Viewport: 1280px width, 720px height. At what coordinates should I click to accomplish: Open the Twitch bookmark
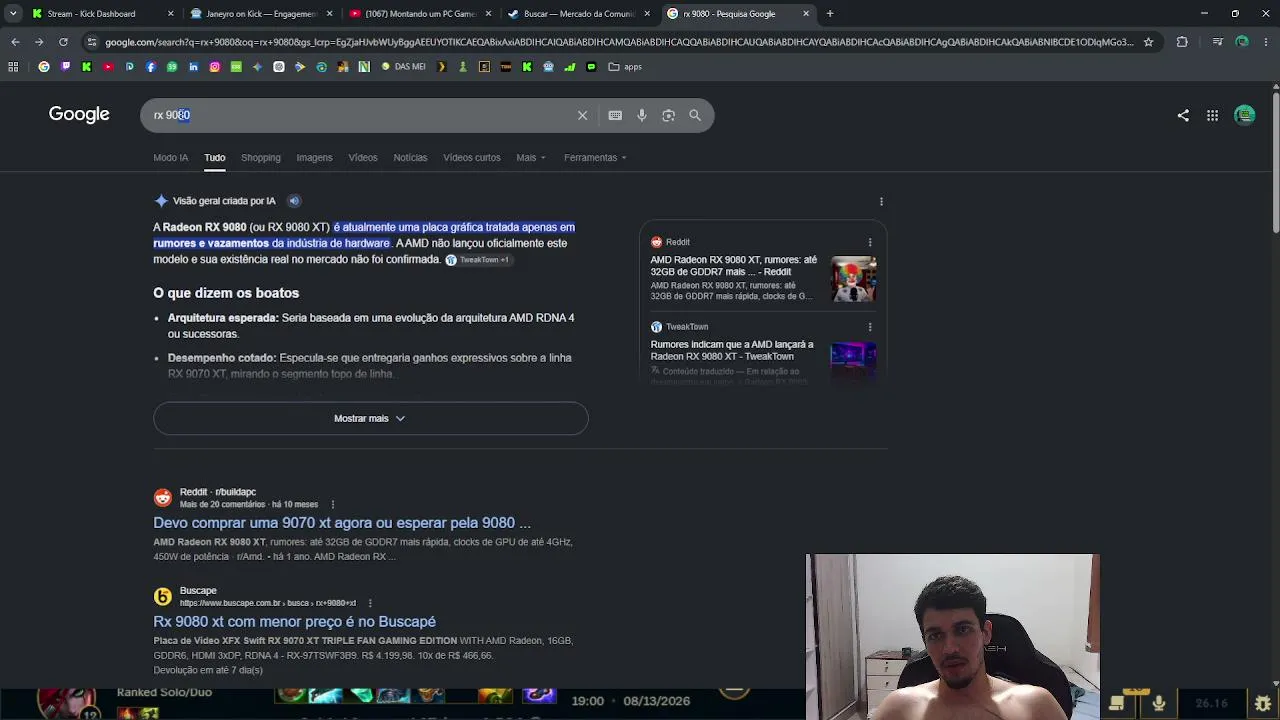click(x=65, y=67)
